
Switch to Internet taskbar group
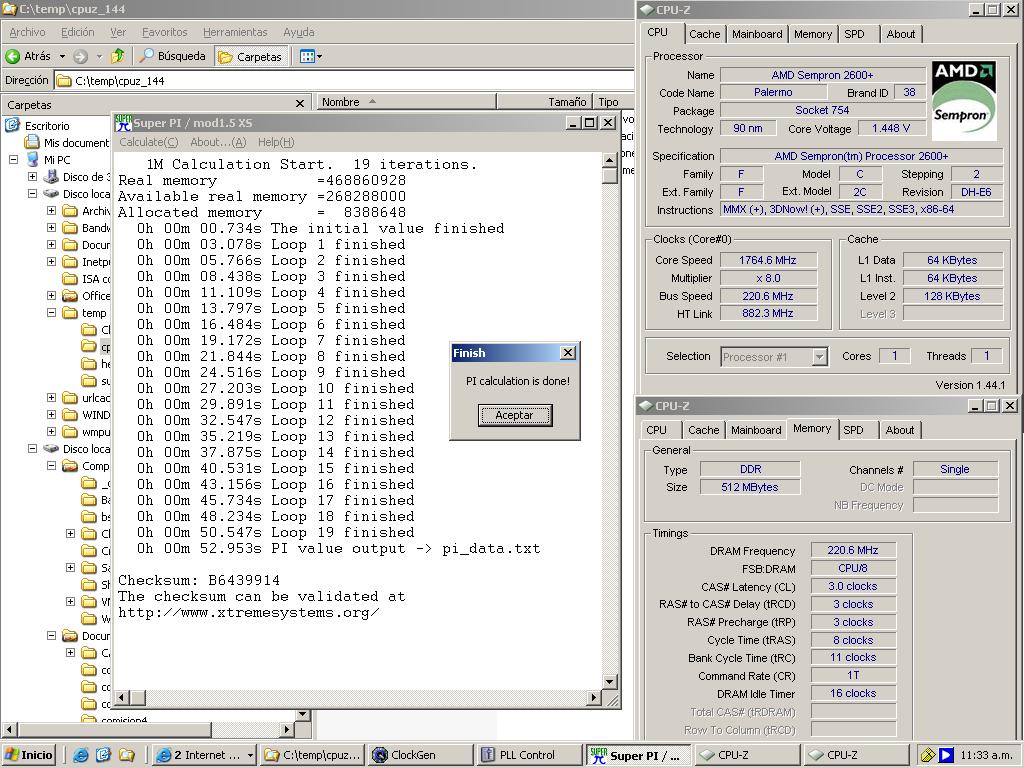coord(204,755)
